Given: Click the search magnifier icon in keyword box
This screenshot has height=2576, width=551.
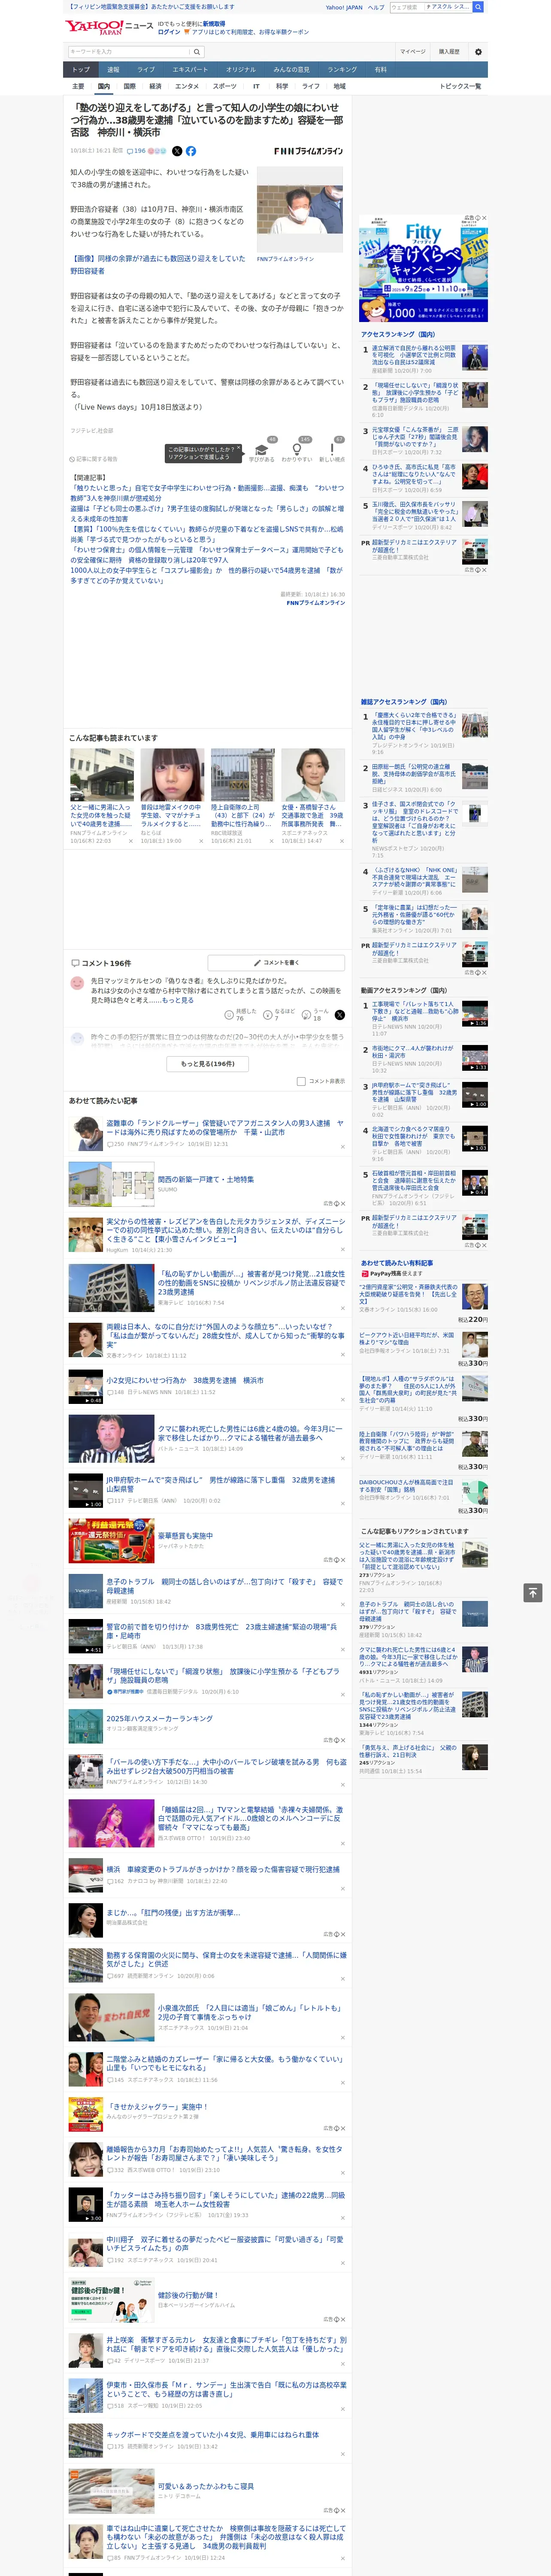Looking at the screenshot, I should click(x=196, y=52).
